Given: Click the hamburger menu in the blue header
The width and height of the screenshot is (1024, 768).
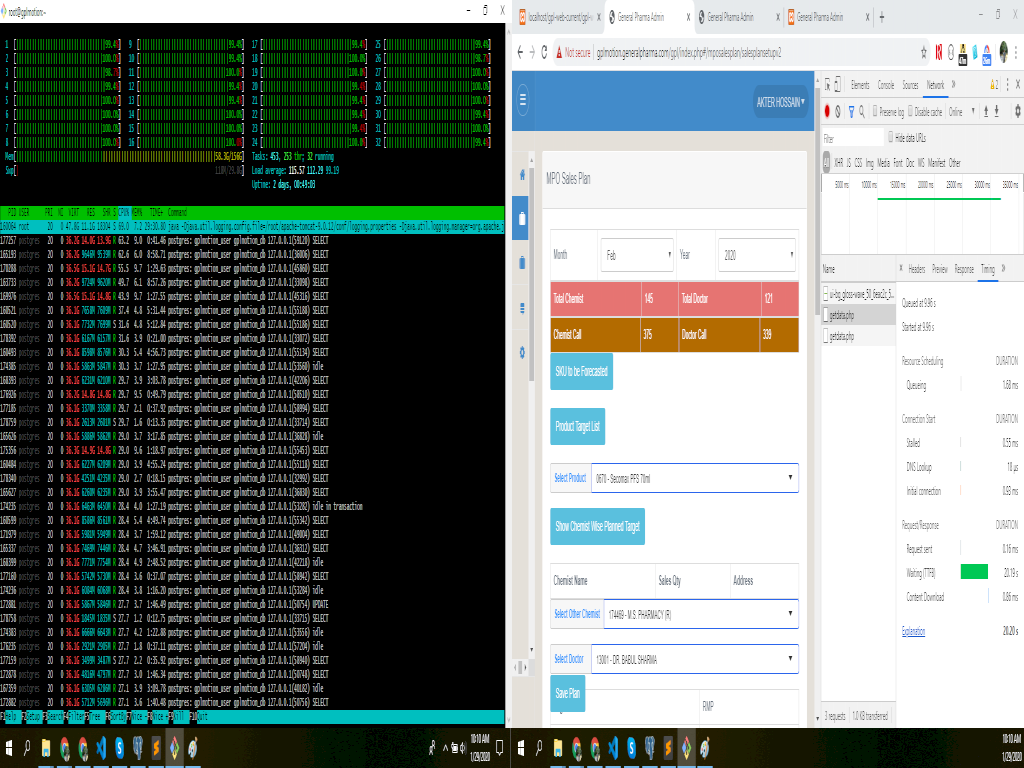Looking at the screenshot, I should coord(522,100).
